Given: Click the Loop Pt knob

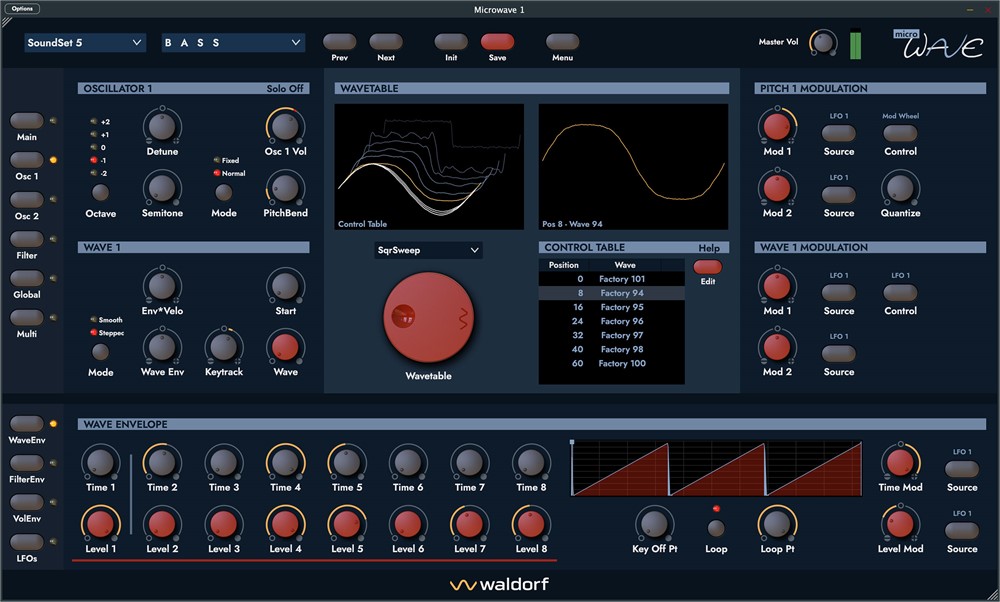Looking at the screenshot, I should (x=777, y=523).
